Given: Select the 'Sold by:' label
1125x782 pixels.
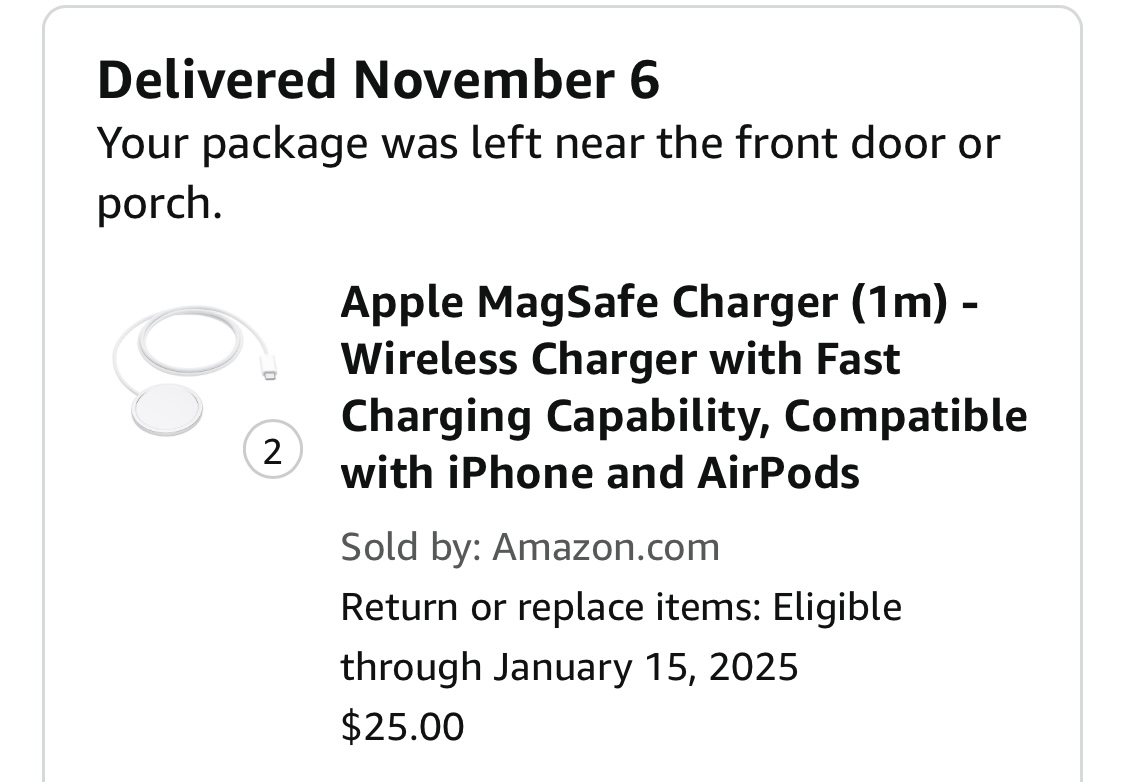Looking at the screenshot, I should click(411, 547).
